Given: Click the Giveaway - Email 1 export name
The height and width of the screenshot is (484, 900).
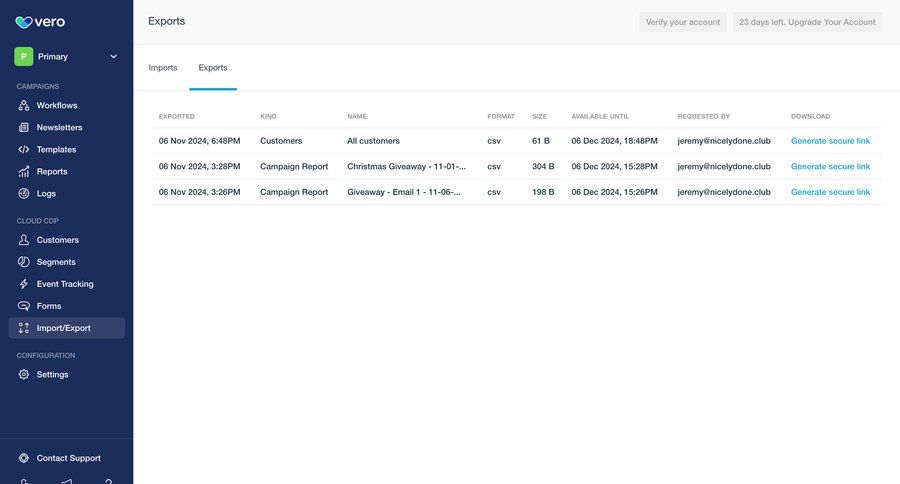Looking at the screenshot, I should (404, 192).
